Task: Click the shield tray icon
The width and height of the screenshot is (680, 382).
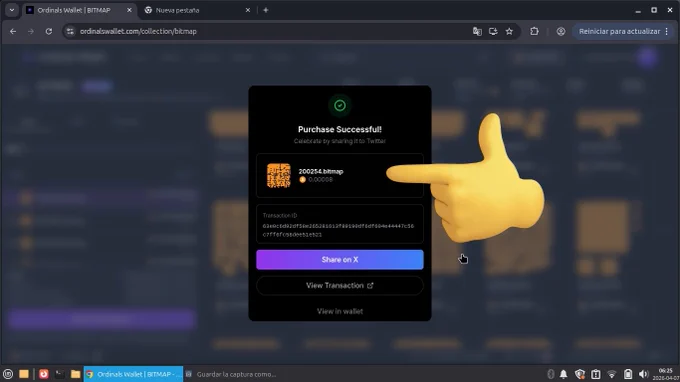Action: point(580,374)
